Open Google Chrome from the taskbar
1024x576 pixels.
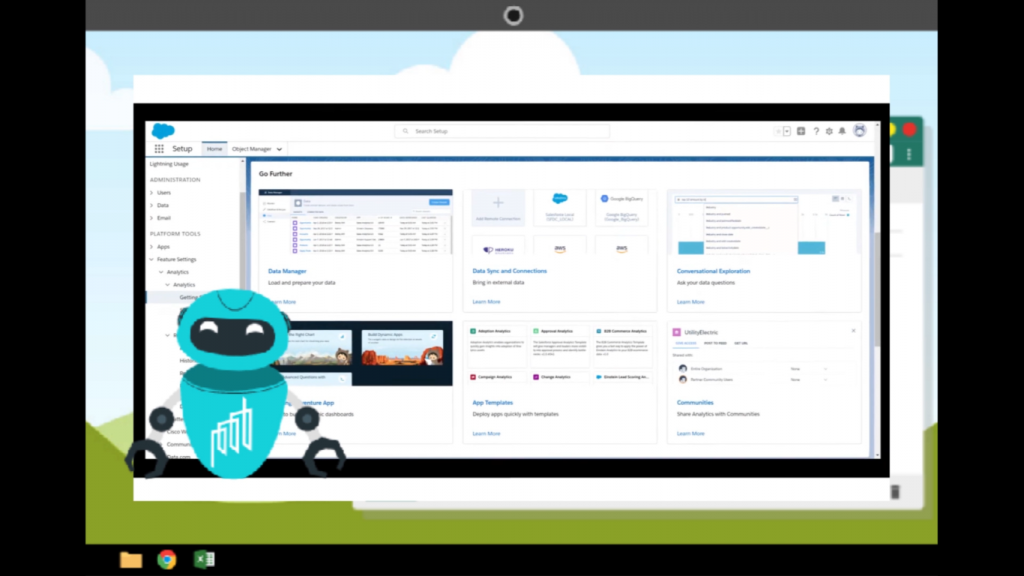[x=167, y=560]
